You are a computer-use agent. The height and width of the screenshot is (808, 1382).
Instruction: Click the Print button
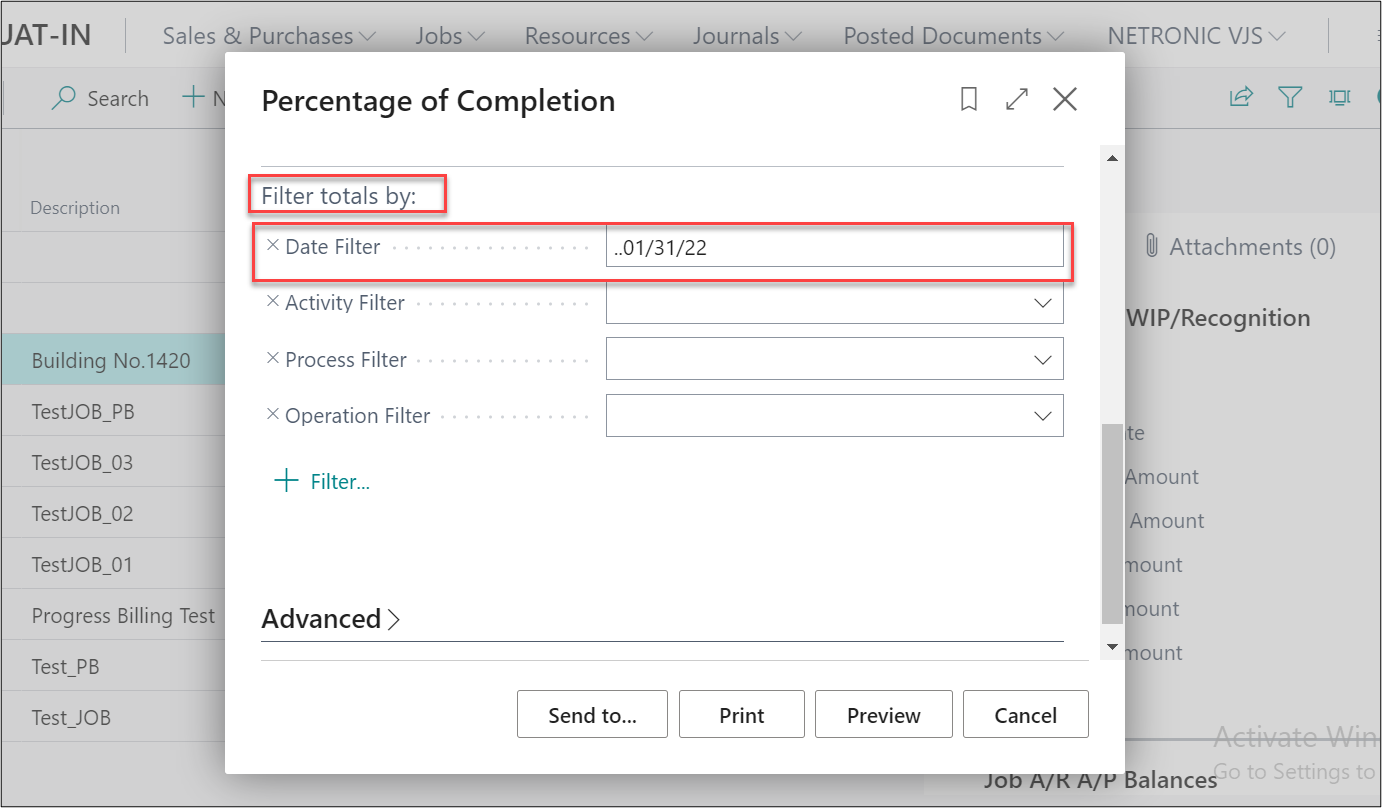(741, 715)
